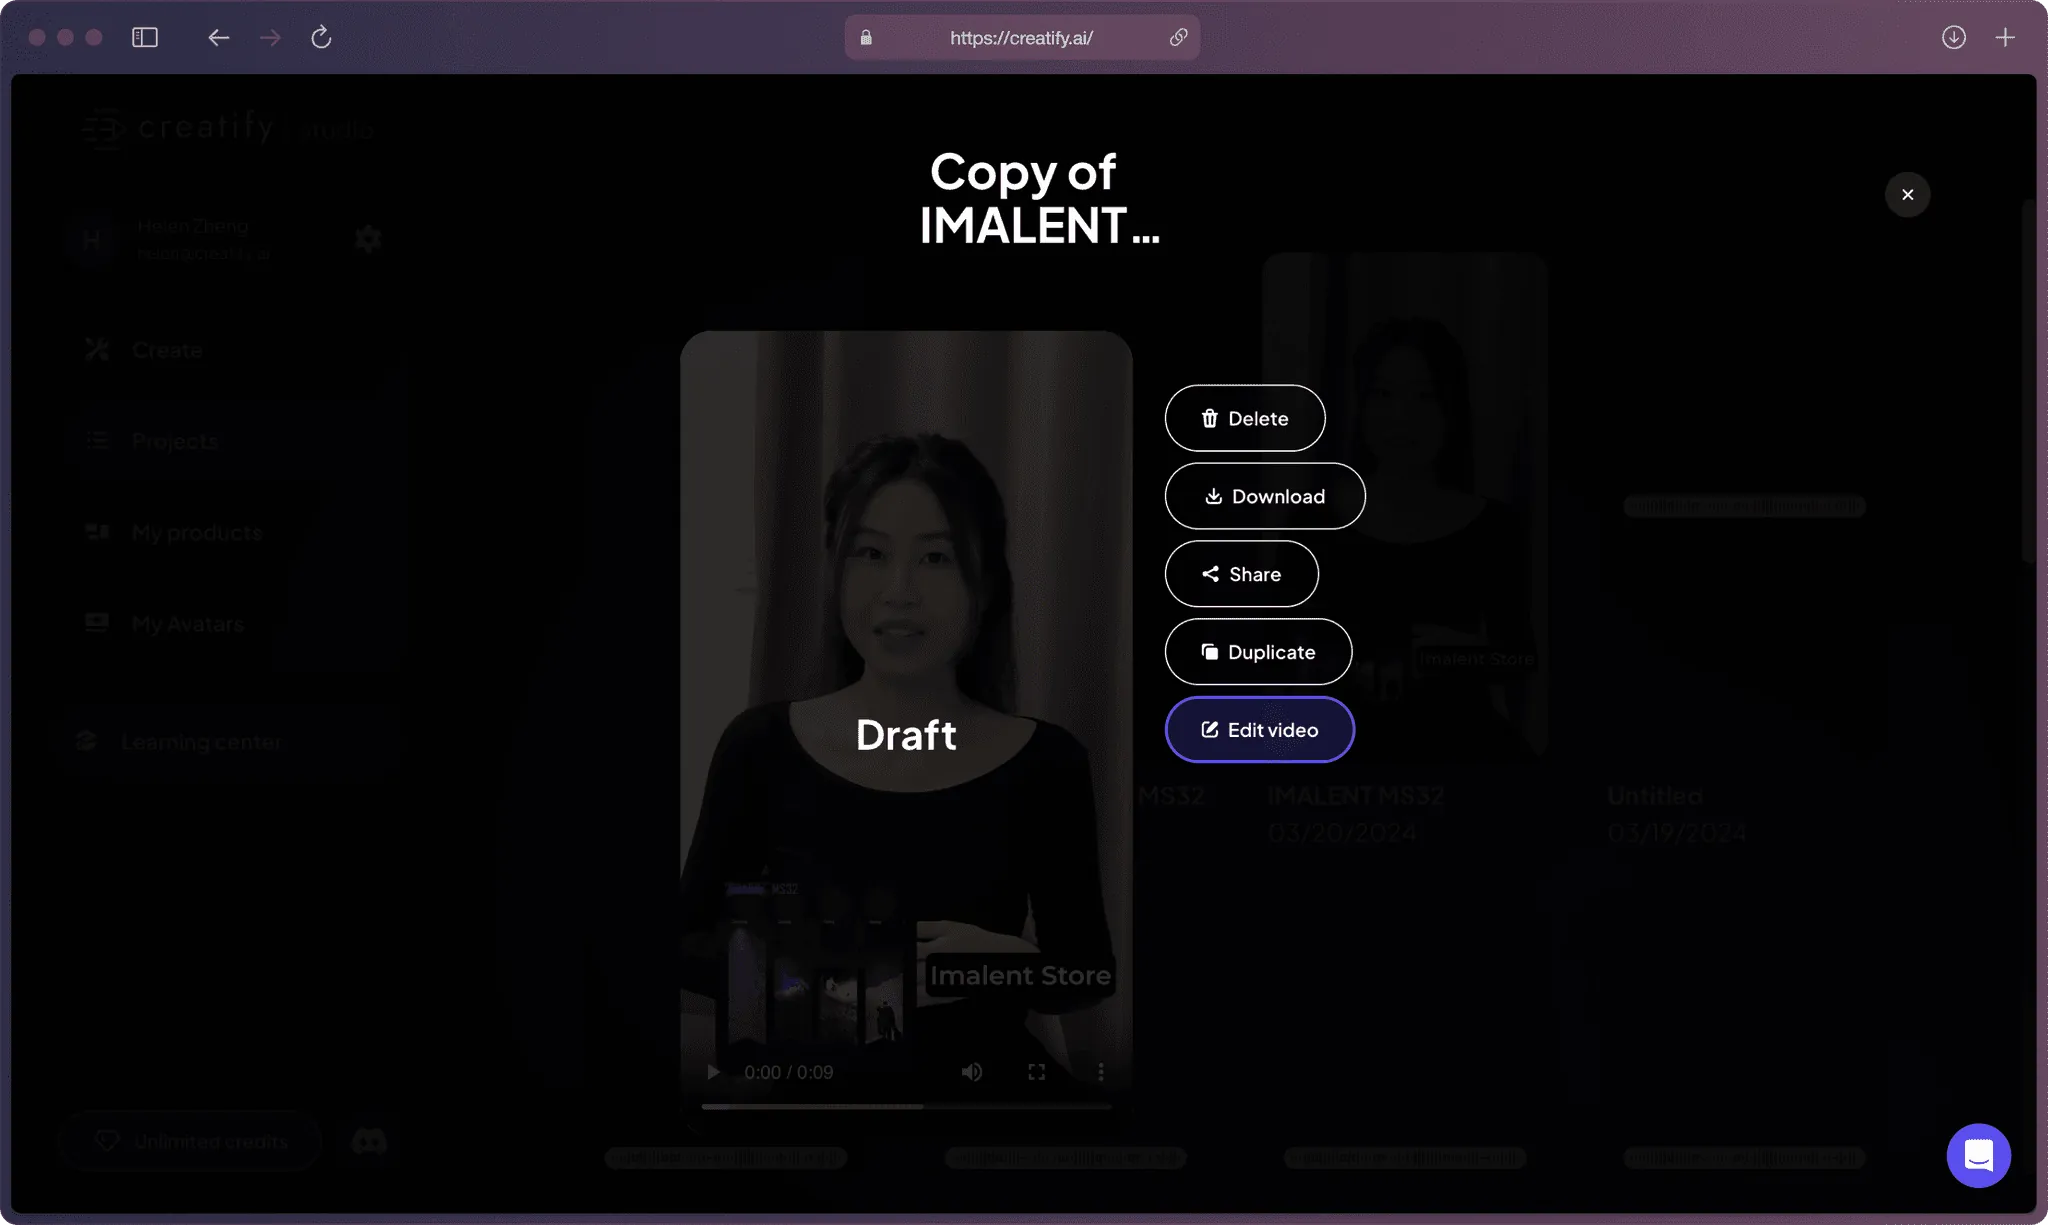Open My Avatars in sidebar
2048x1225 pixels.
[188, 624]
